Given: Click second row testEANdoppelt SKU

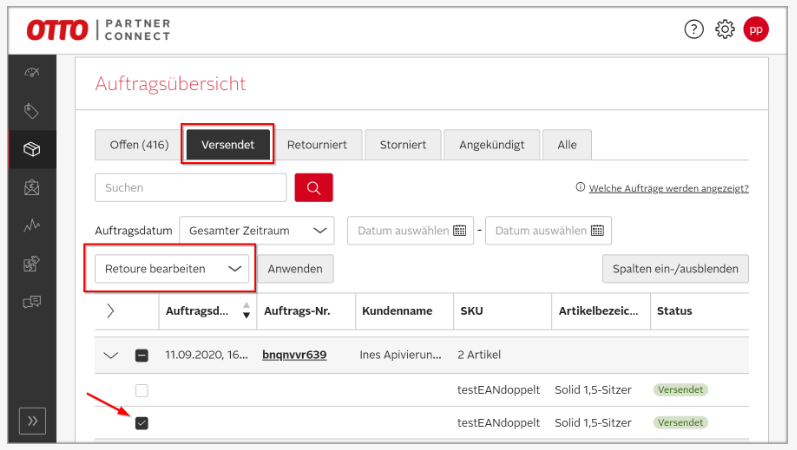Looking at the screenshot, I should click(499, 423).
